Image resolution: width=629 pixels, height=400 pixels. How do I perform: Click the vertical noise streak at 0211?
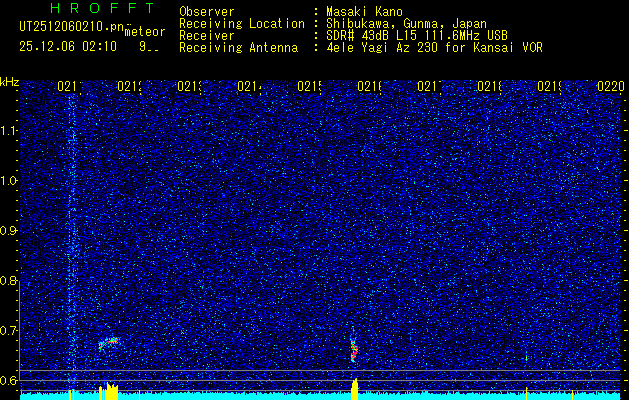tap(71, 241)
